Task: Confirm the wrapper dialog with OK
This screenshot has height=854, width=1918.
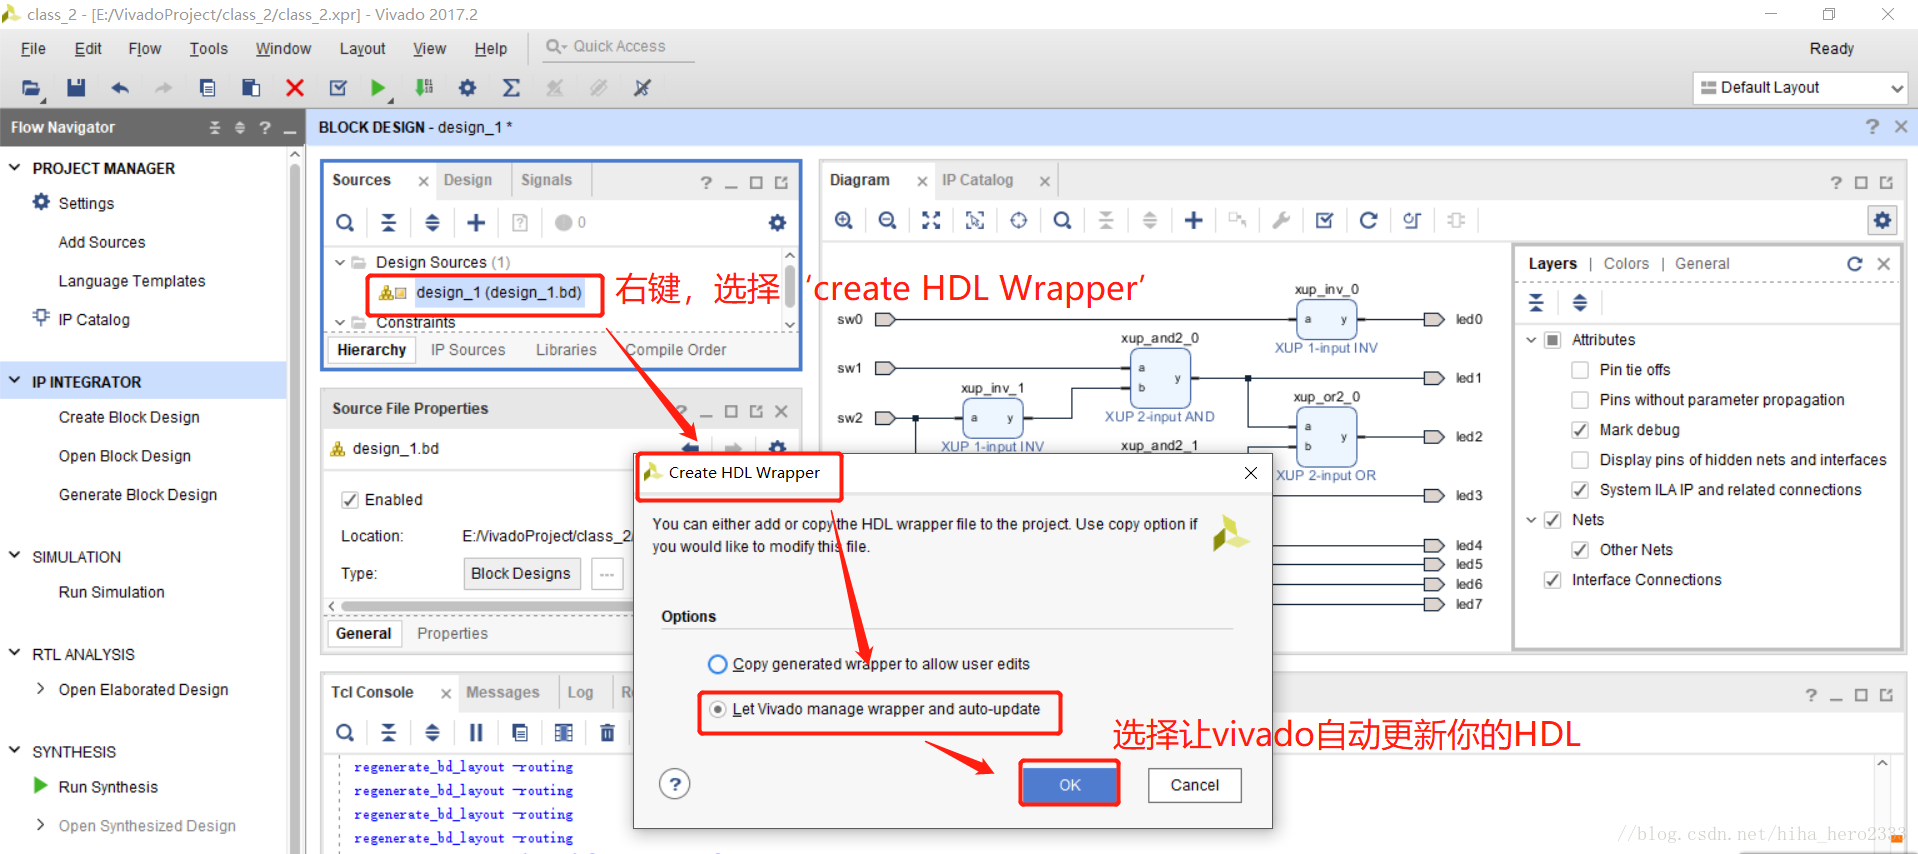Action: pyautogui.click(x=1069, y=785)
